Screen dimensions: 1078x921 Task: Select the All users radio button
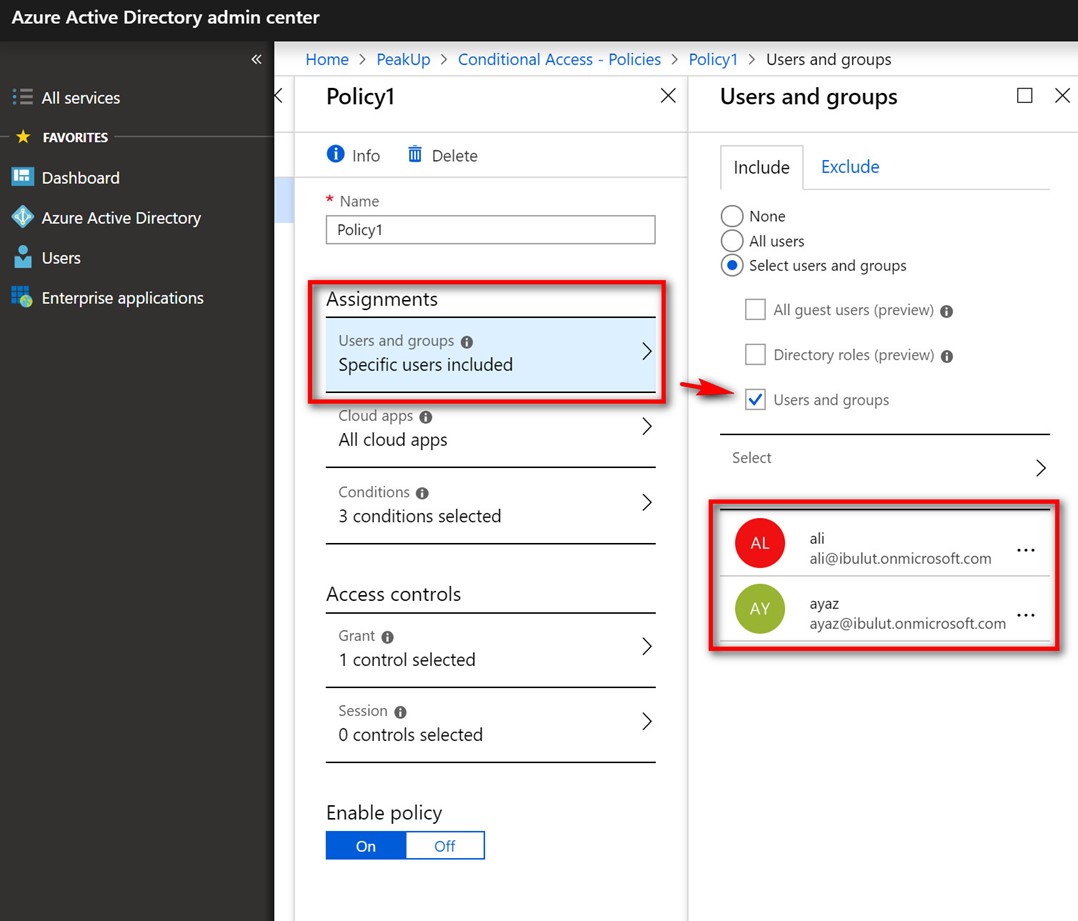pos(732,241)
